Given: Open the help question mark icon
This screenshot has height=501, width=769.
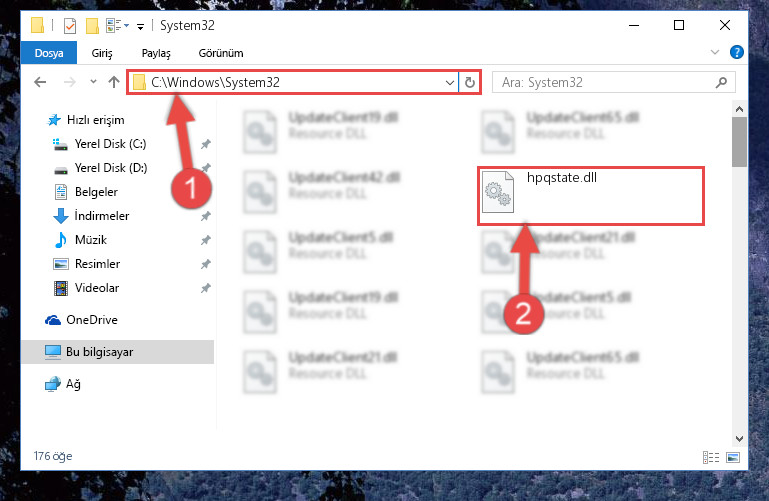Looking at the screenshot, I should pyautogui.click(x=736, y=52).
